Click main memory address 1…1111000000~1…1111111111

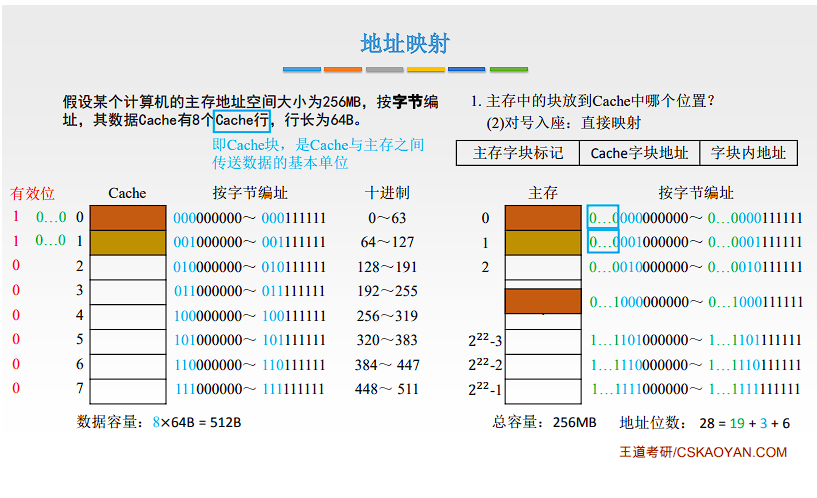coord(696,389)
